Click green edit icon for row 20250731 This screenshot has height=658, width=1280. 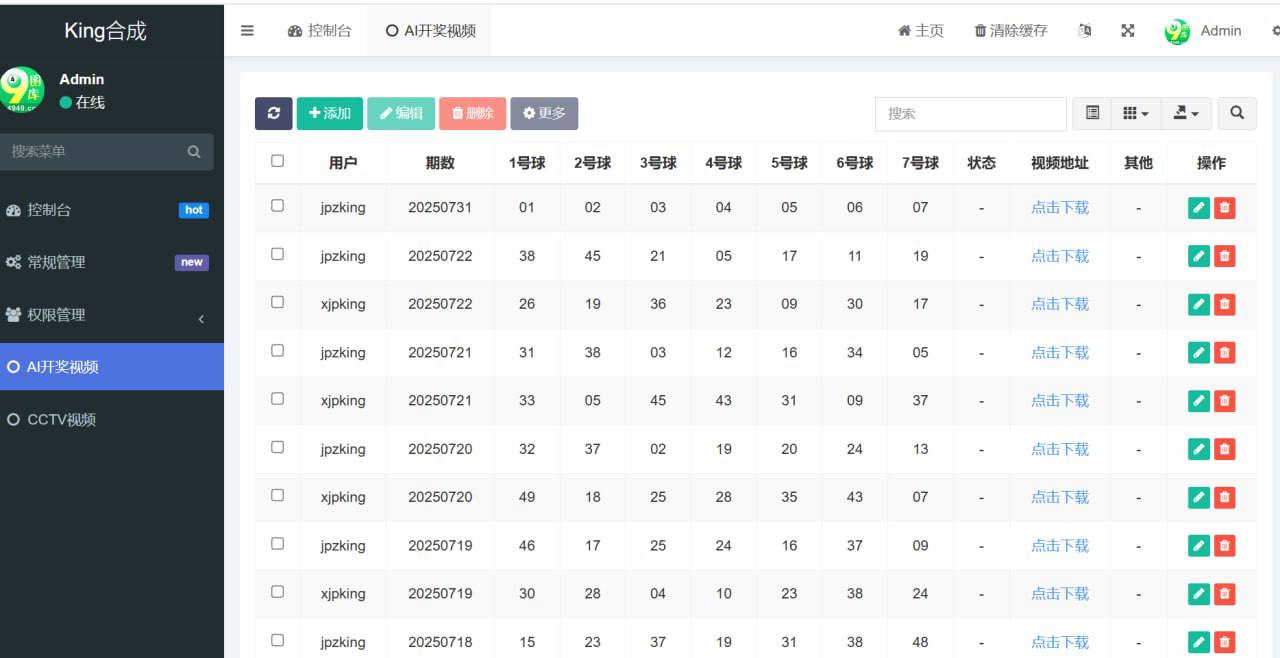(x=1198, y=208)
